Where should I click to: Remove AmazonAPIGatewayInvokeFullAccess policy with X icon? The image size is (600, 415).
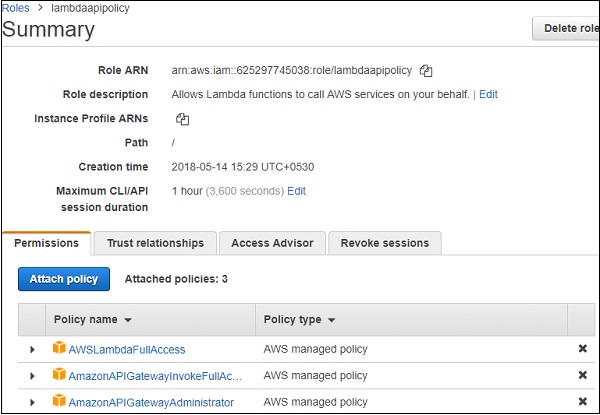pyautogui.click(x=582, y=375)
